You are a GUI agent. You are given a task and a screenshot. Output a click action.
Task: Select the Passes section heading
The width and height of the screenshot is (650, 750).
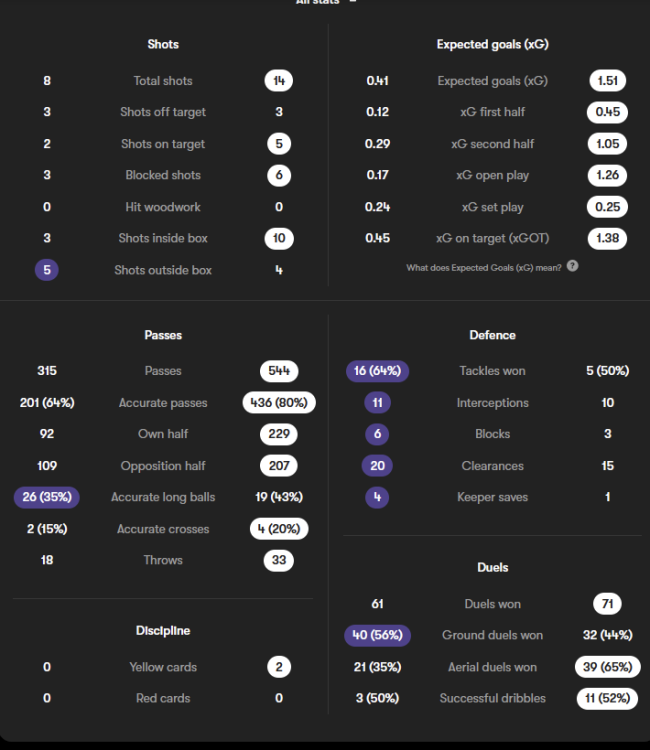pos(163,335)
